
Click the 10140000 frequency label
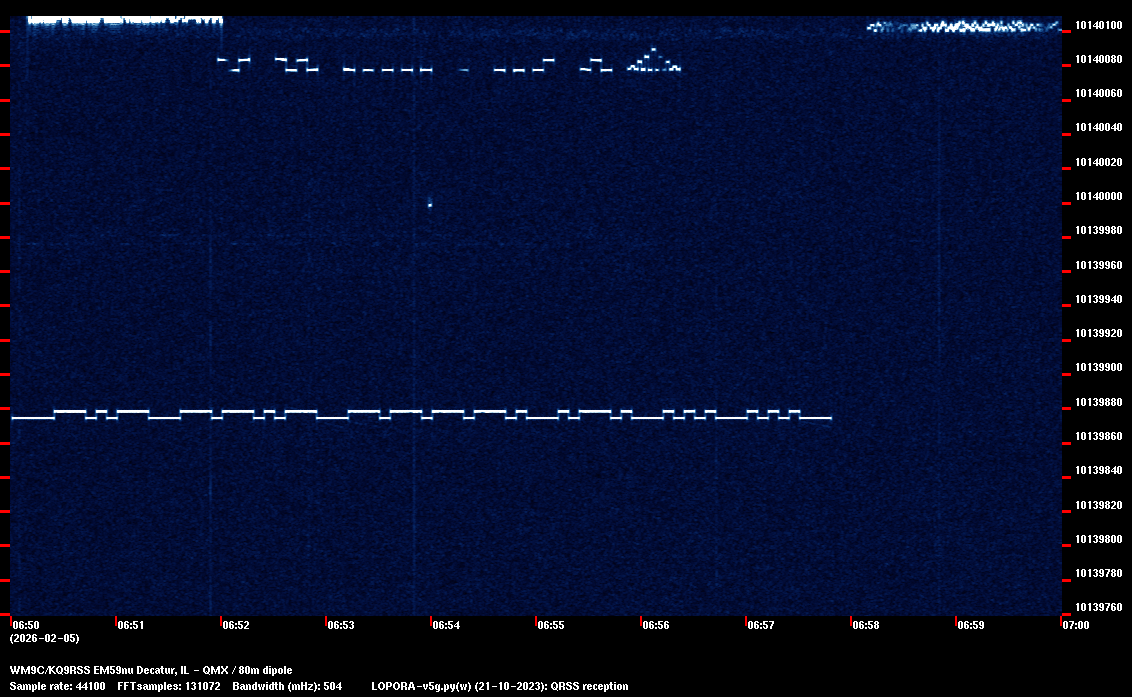[1099, 196]
